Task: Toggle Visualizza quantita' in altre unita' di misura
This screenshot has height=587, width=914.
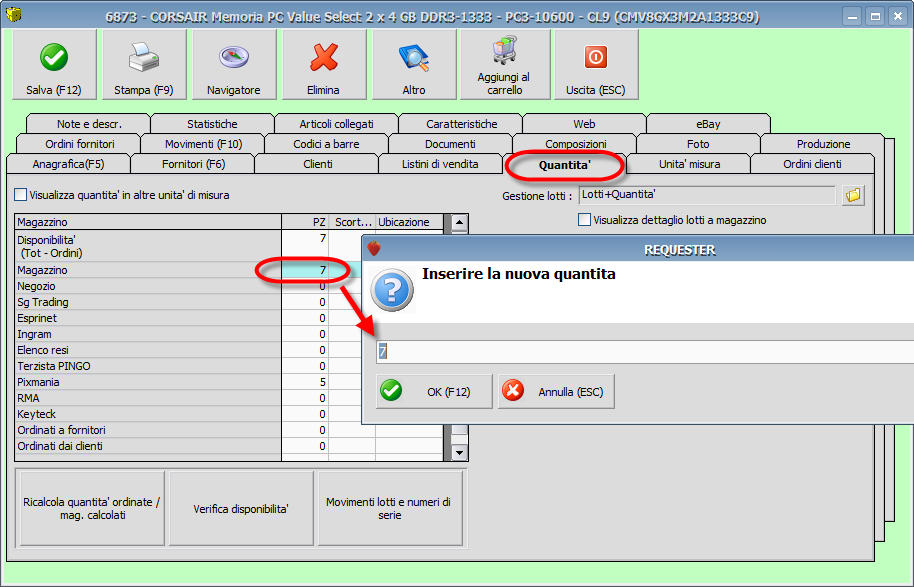Action: (20, 195)
